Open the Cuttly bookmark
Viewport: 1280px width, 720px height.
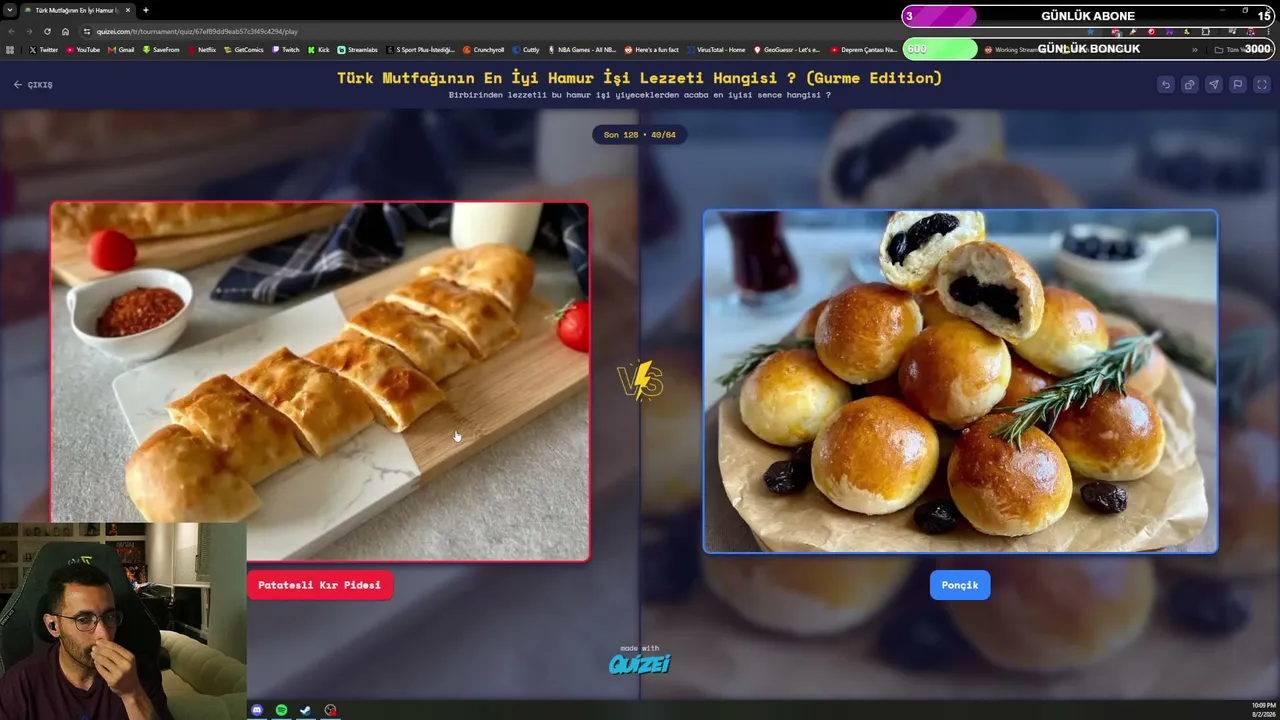click(527, 49)
